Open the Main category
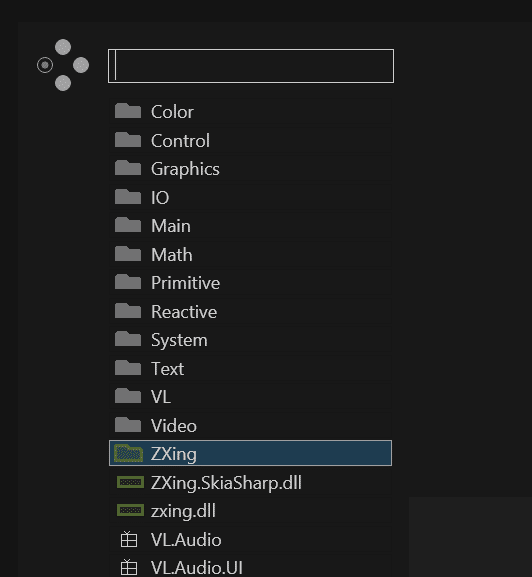Screen dimensions: 532x577 (x=250, y=226)
